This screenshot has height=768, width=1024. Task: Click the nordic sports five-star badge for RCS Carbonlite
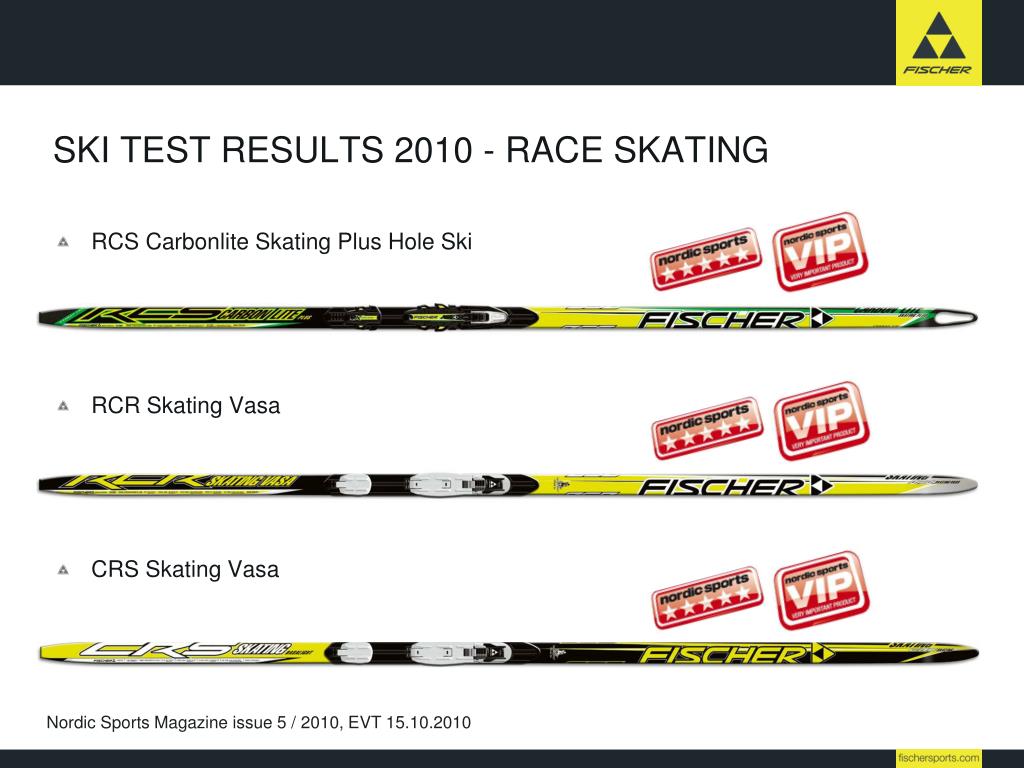point(706,259)
